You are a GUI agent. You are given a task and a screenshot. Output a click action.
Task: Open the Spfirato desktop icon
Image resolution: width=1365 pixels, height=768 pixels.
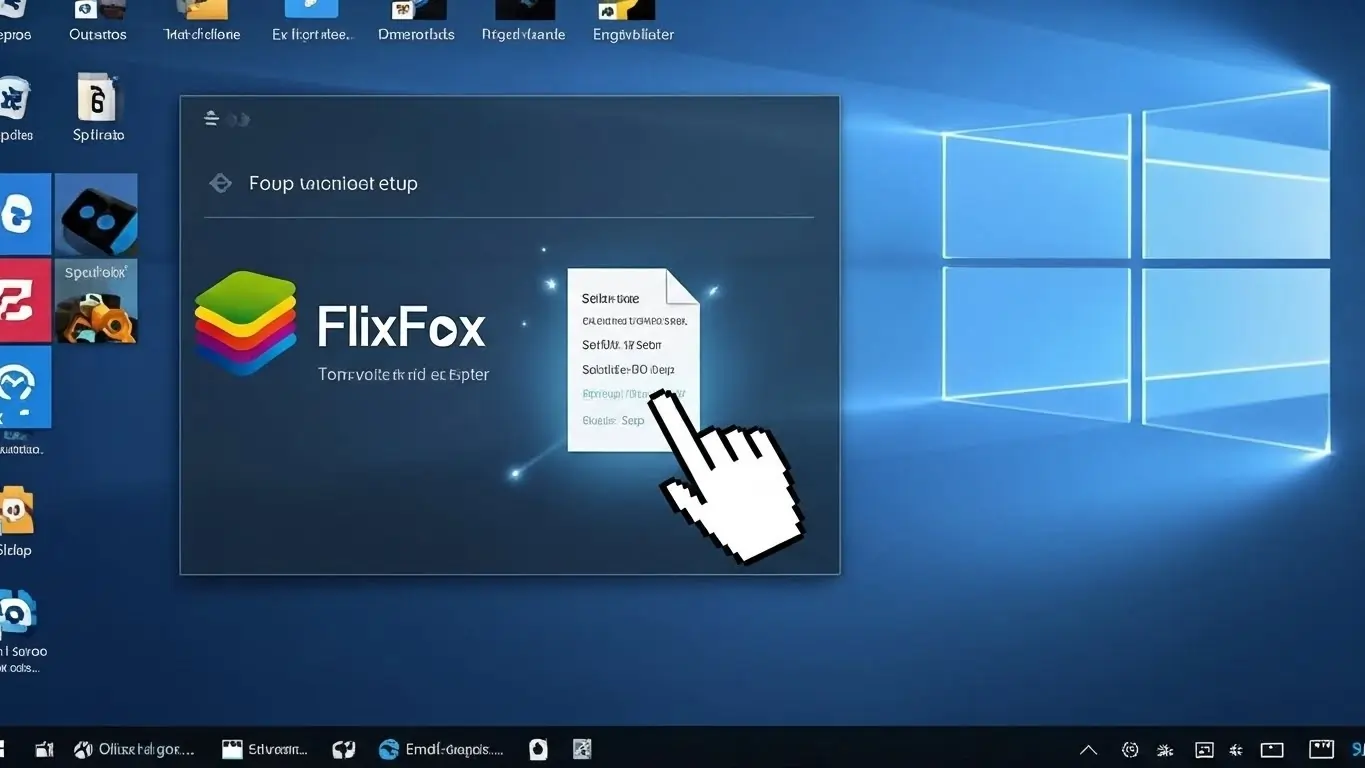[98, 108]
